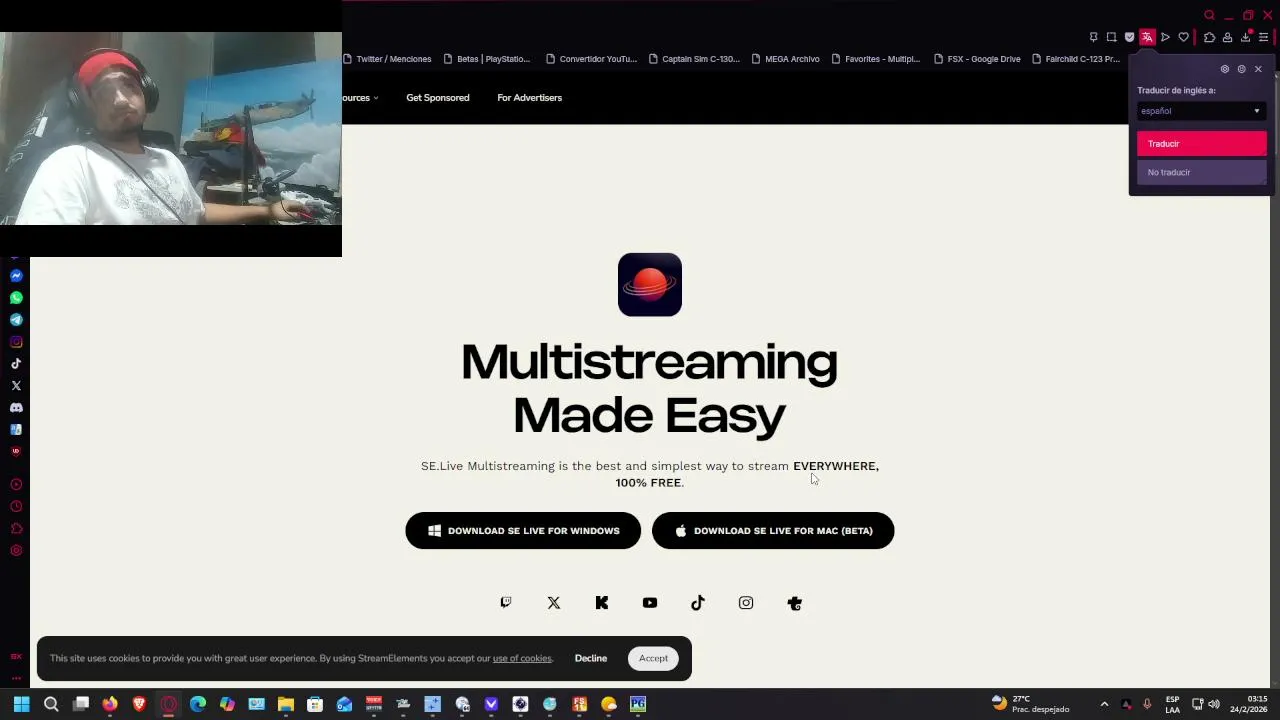Click the webcam overlay thumbnail
This screenshot has width=1280, height=720.
tap(171, 128)
